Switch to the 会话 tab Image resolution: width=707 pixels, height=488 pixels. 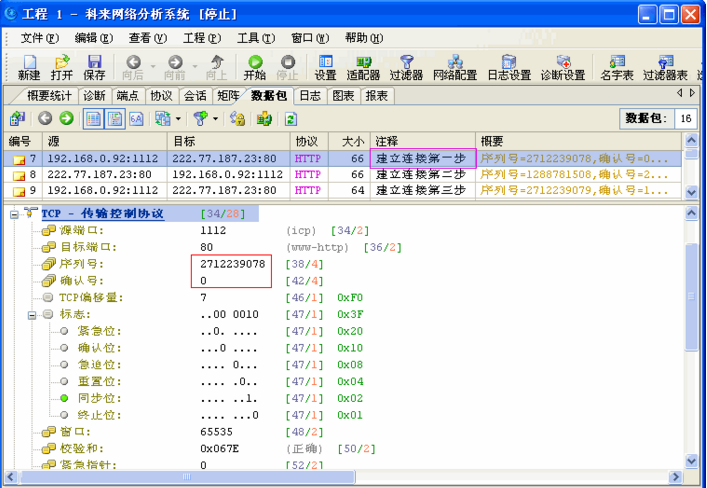tap(196, 96)
